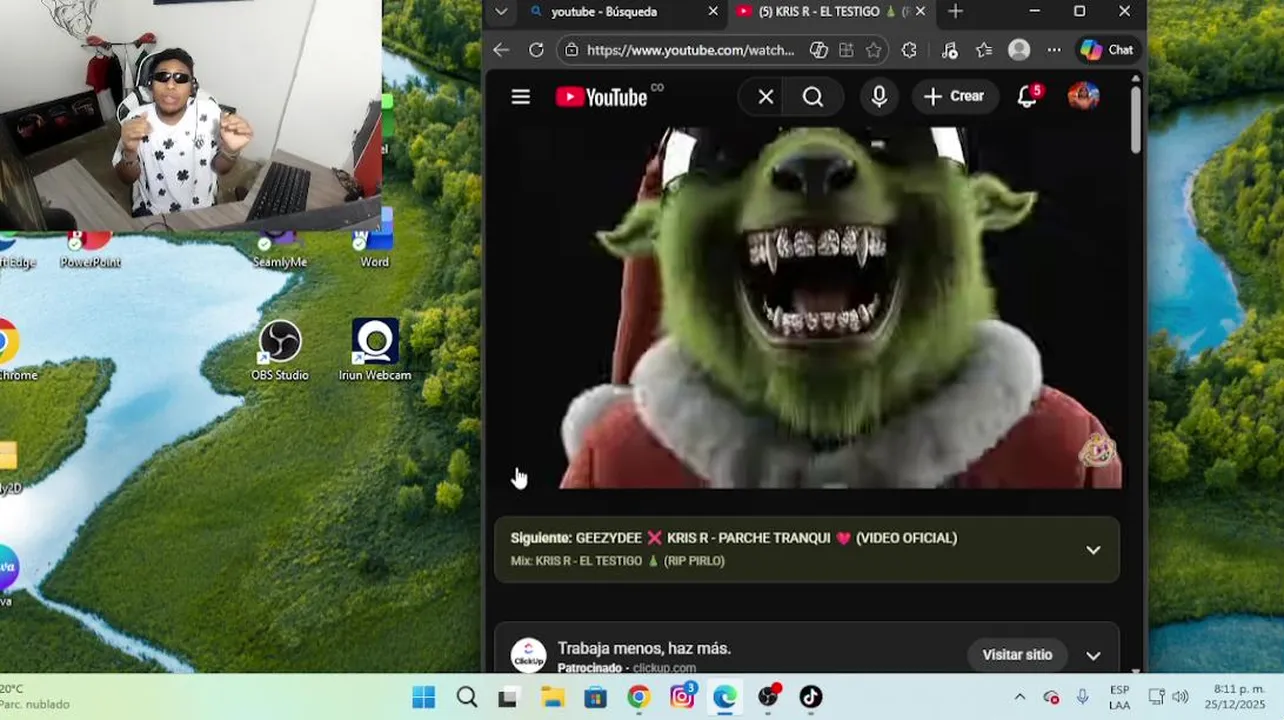Image resolution: width=1284 pixels, height=720 pixels.
Task: View site info via the lock icon
Action: tap(570, 50)
